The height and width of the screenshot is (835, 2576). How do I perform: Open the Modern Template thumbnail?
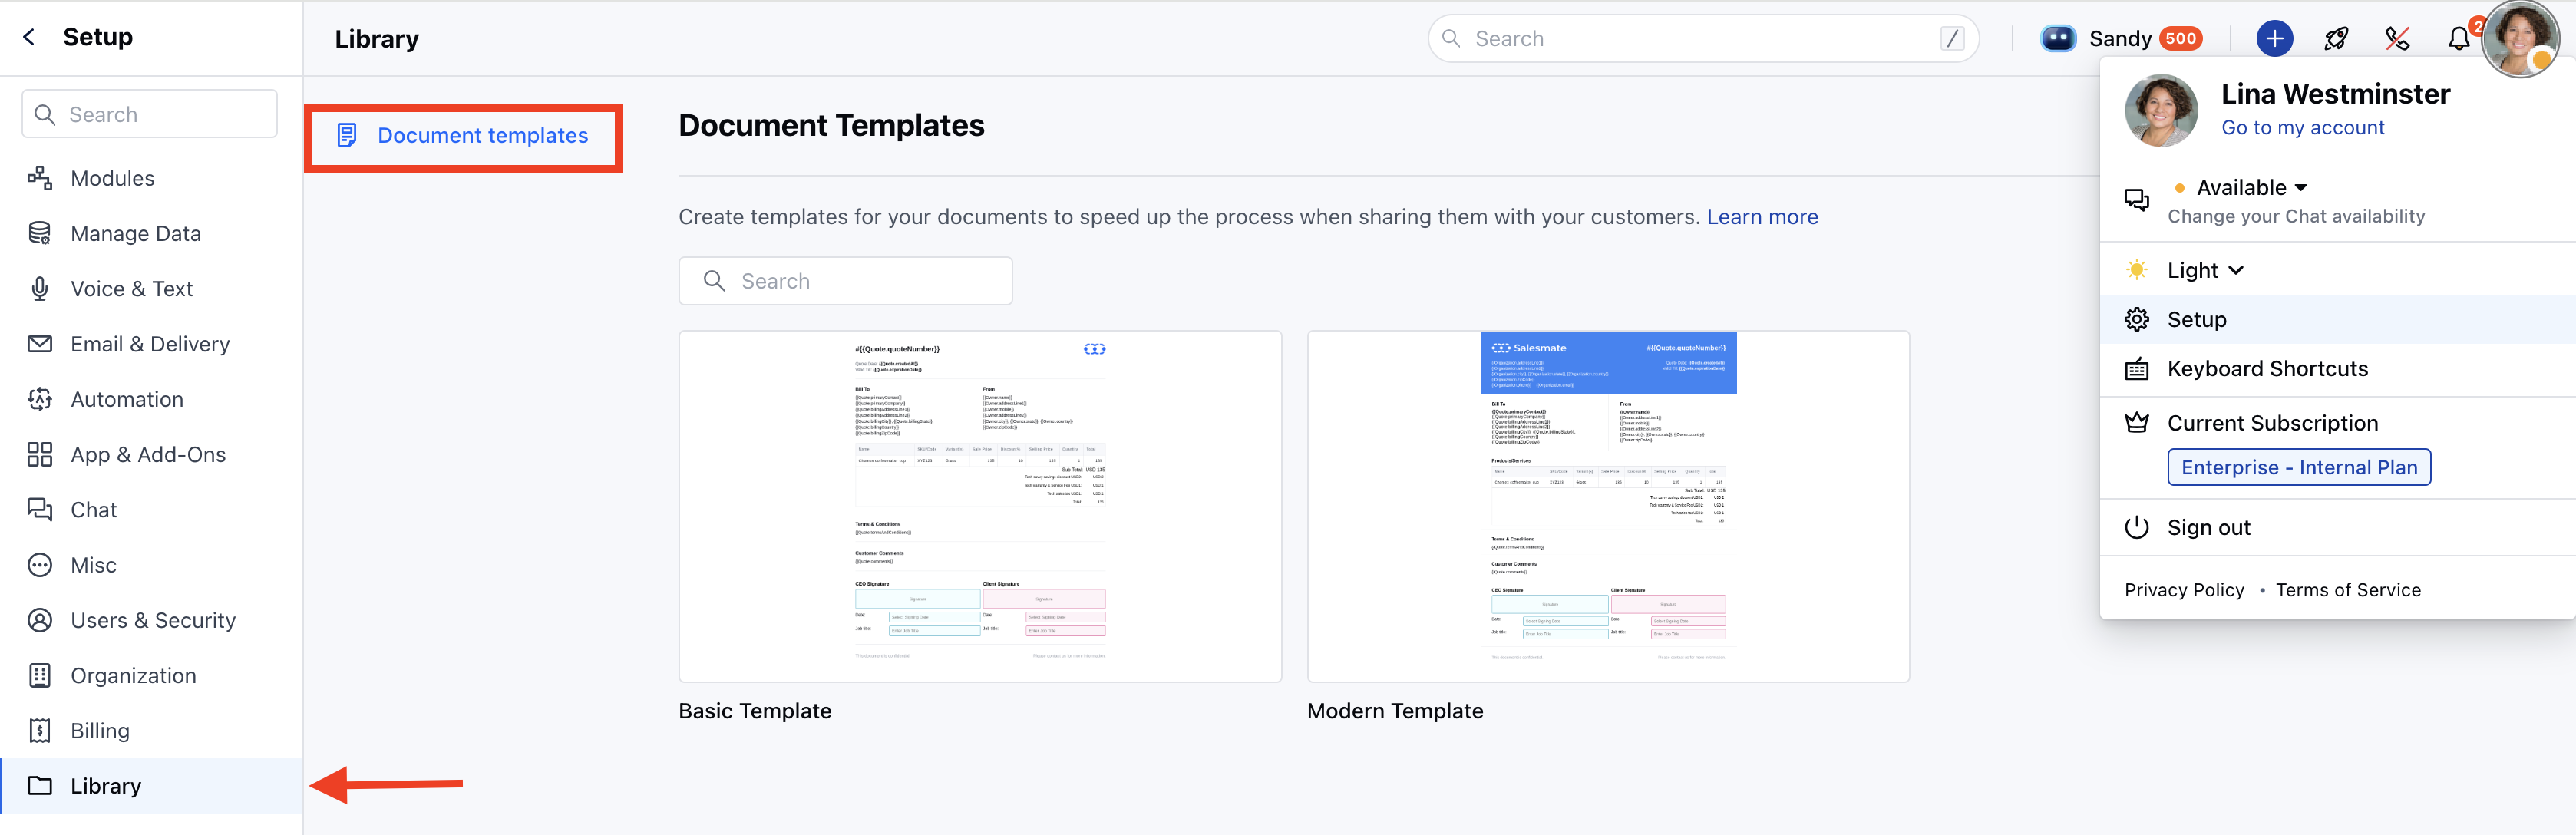point(1608,507)
